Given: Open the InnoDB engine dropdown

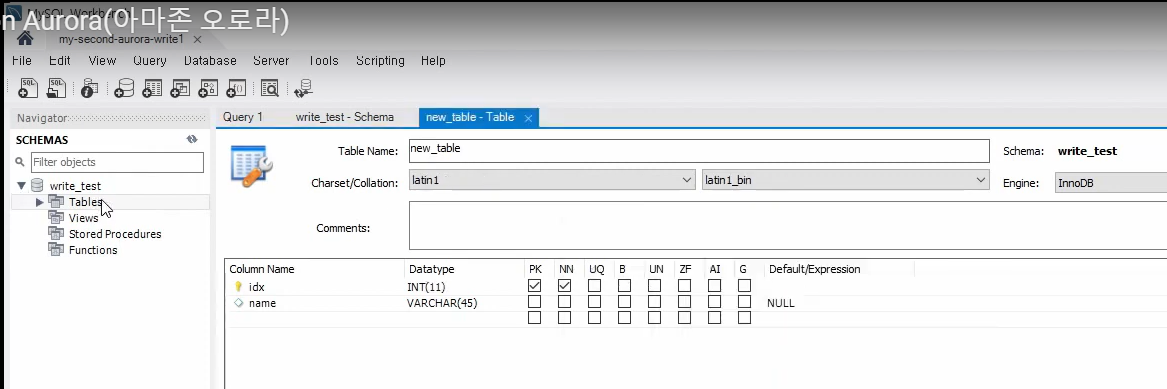Looking at the screenshot, I should coord(1110,183).
